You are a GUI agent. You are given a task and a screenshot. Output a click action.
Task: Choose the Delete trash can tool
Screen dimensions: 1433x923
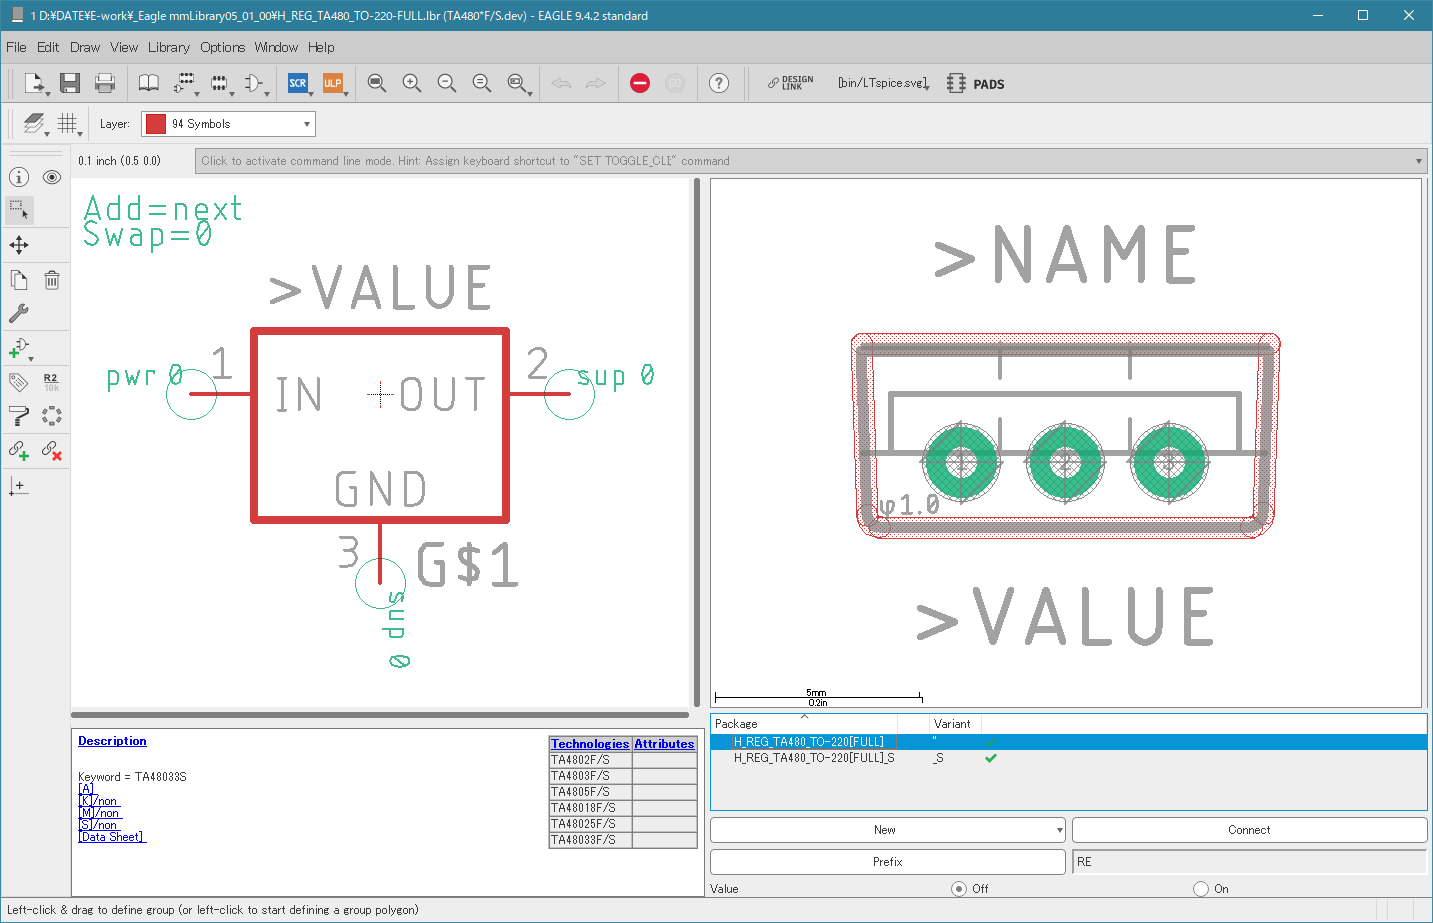[x=52, y=280]
